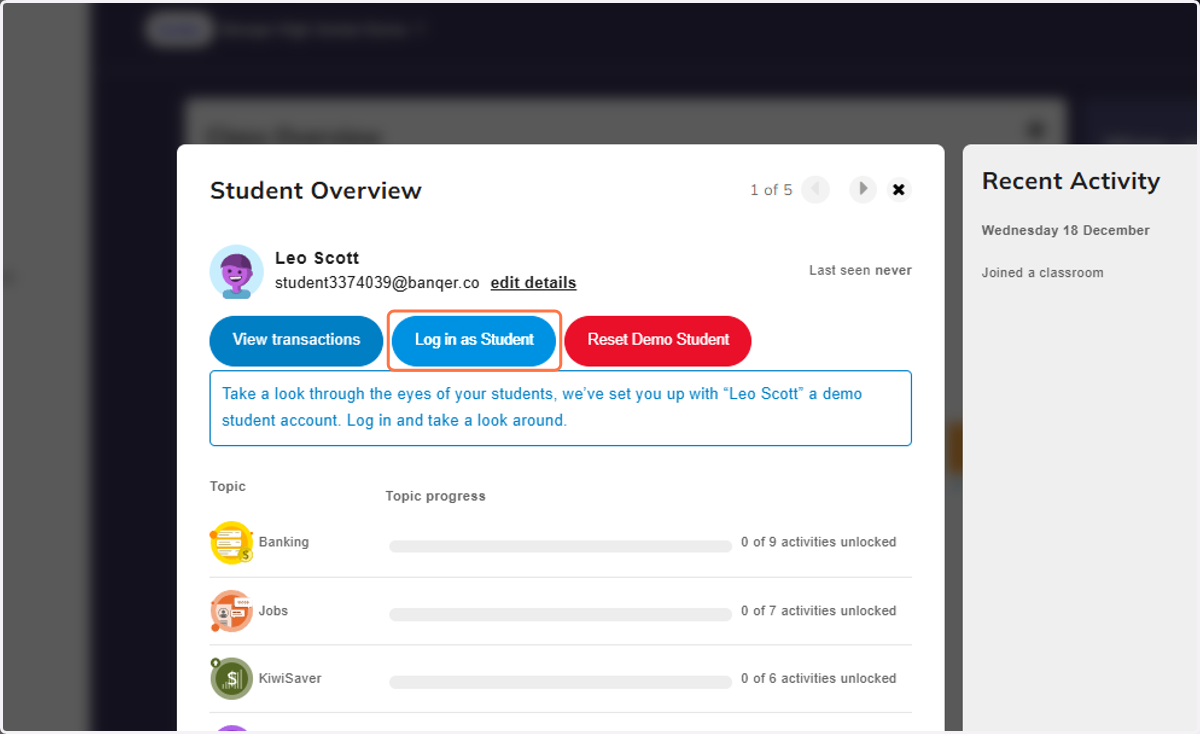Click the student email student3374039@banqer.co
The image size is (1200, 734).
[x=377, y=283]
